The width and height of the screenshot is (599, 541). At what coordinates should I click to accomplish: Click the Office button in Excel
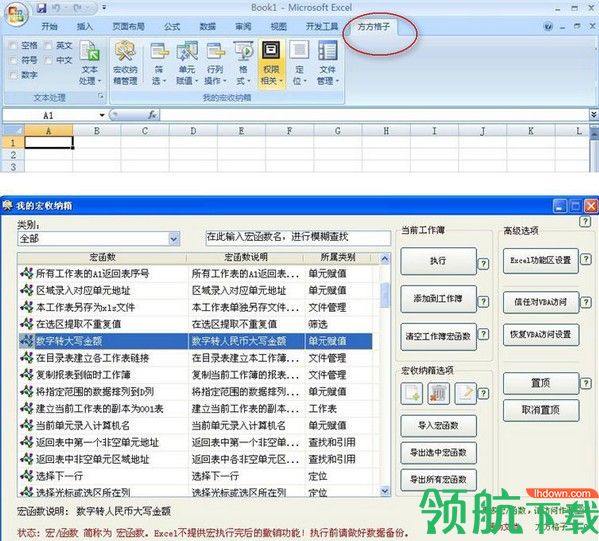[16, 15]
